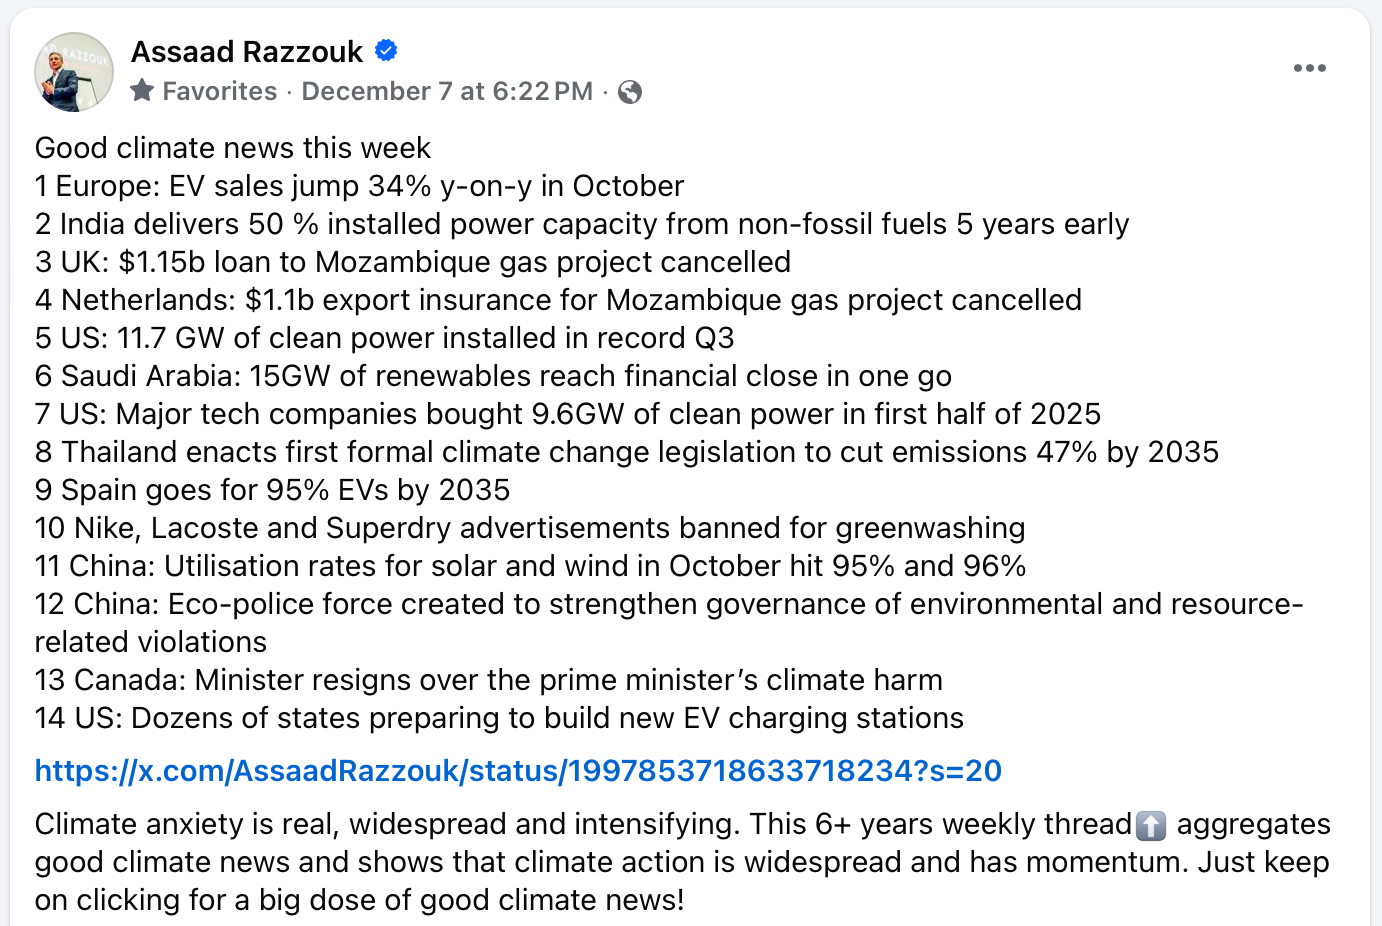Click the Europe EV sales jump line

click(x=359, y=186)
